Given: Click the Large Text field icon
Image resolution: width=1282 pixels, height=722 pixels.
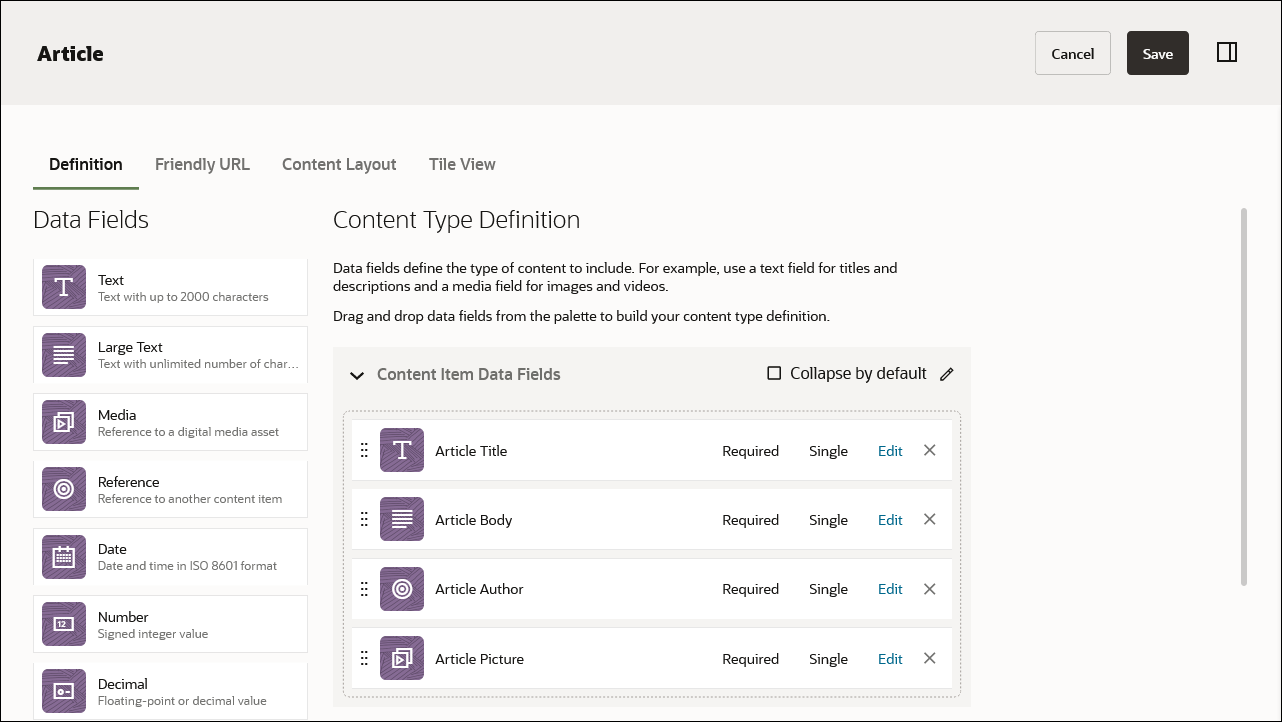Looking at the screenshot, I should pyautogui.click(x=64, y=355).
